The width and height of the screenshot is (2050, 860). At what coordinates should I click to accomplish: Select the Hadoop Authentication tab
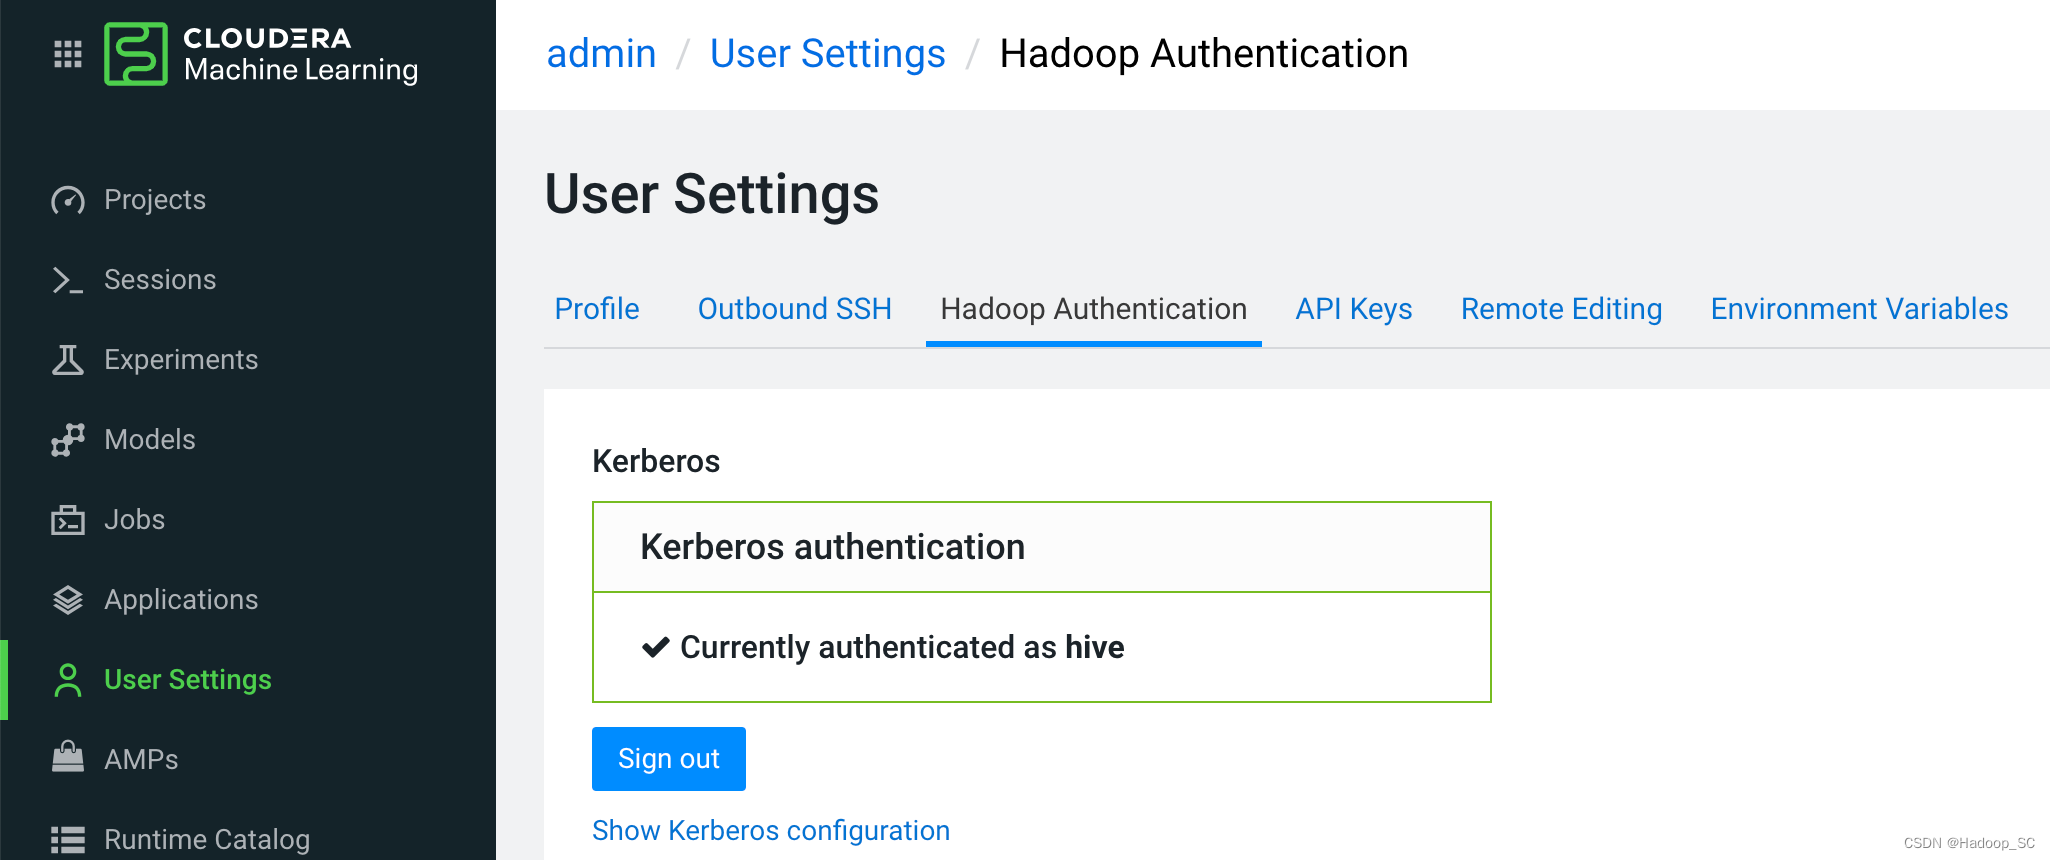[1094, 309]
